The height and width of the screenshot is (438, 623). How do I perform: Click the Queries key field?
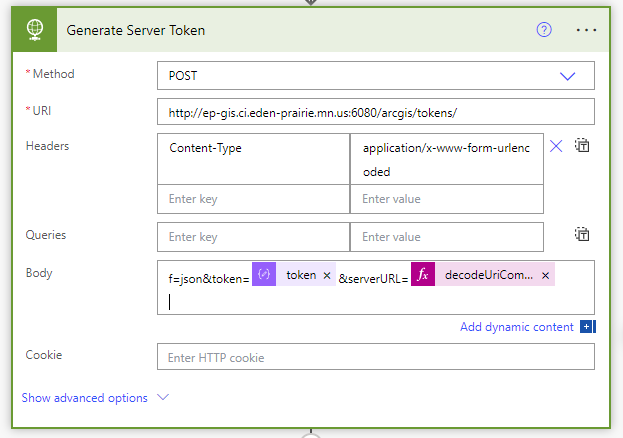click(253, 237)
